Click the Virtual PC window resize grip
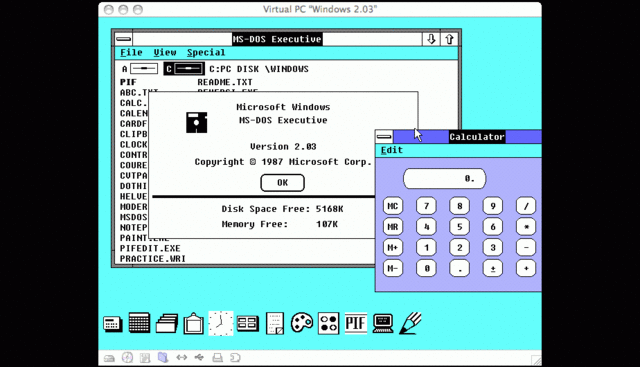The image size is (640, 367). [536, 360]
